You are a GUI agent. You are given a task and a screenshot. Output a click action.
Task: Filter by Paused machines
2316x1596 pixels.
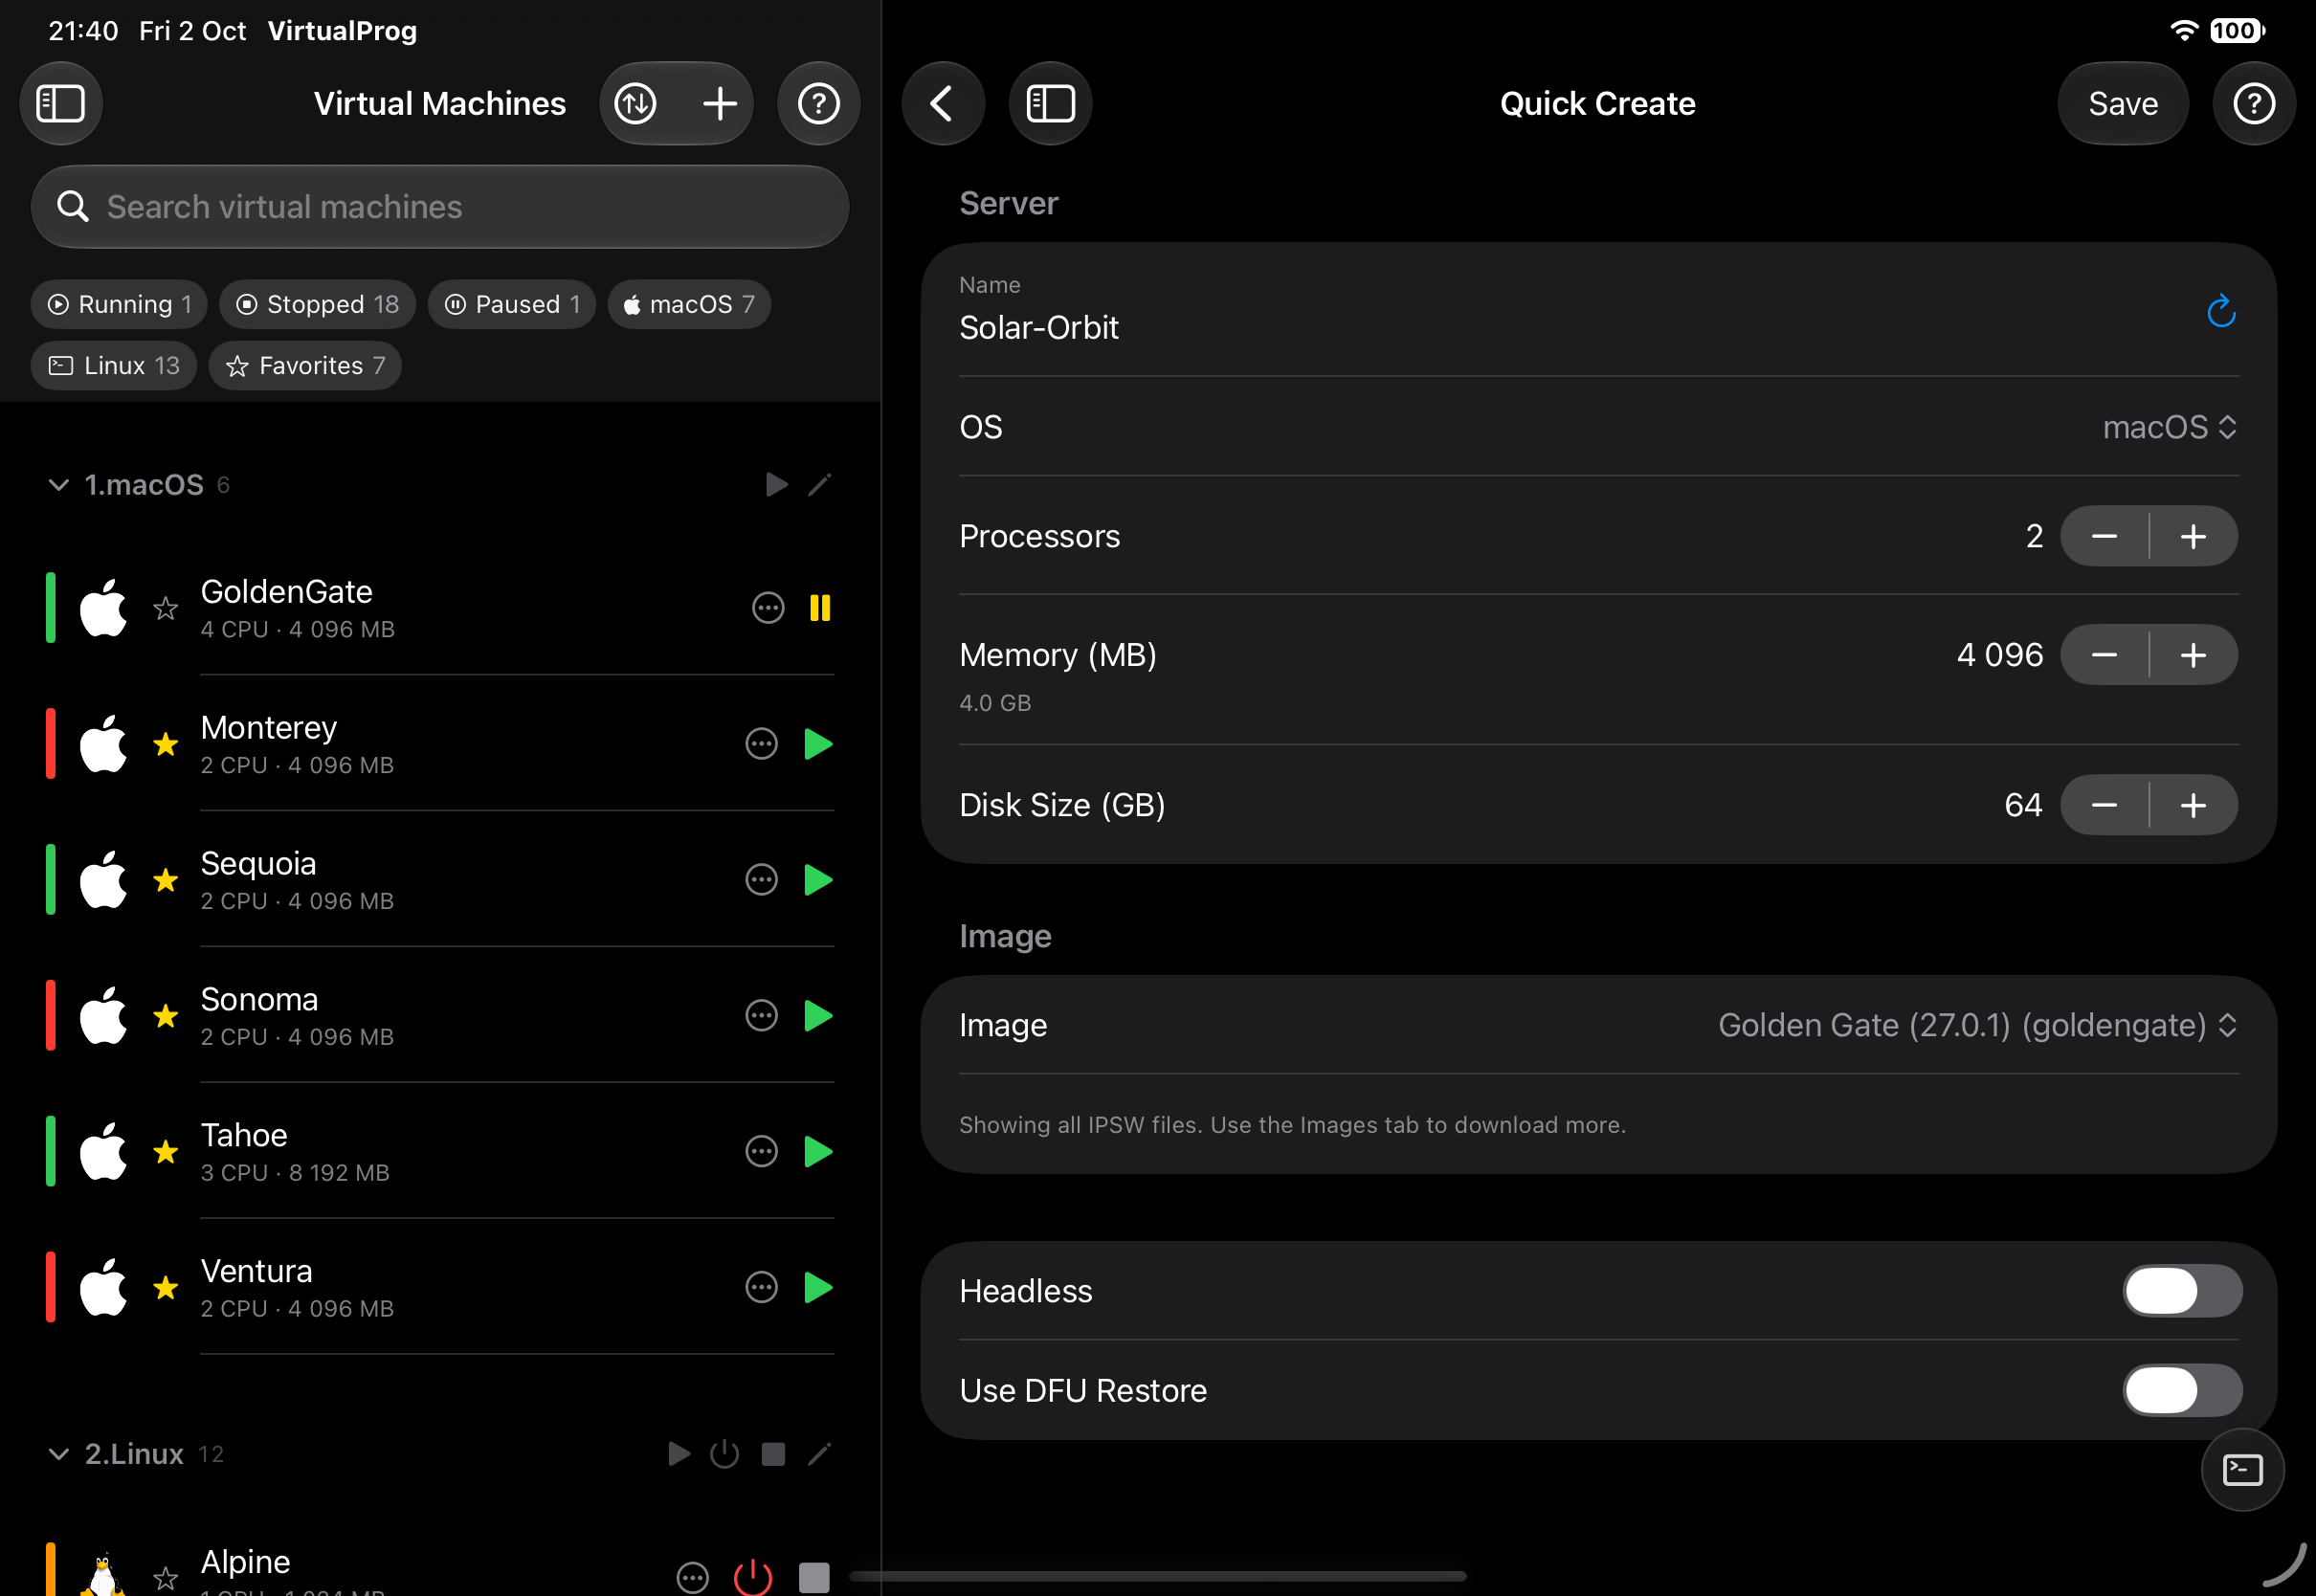click(x=511, y=304)
